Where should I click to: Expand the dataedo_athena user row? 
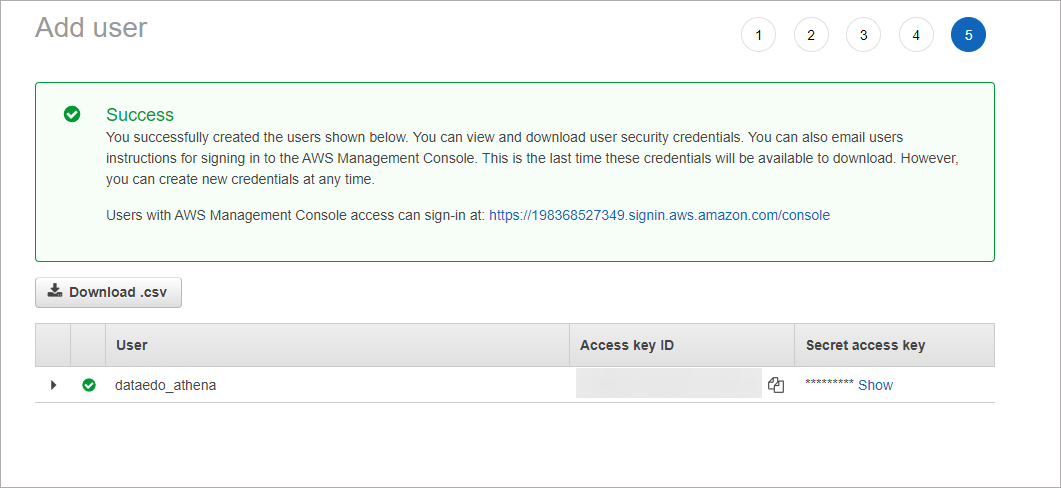click(x=53, y=385)
